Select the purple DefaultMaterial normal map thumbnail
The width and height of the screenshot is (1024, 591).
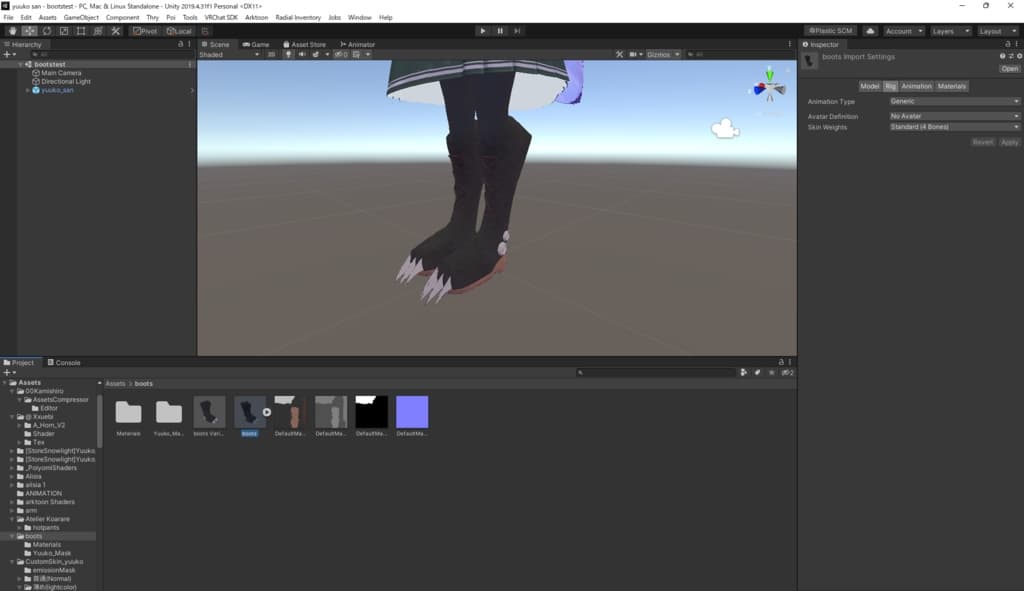click(412, 412)
